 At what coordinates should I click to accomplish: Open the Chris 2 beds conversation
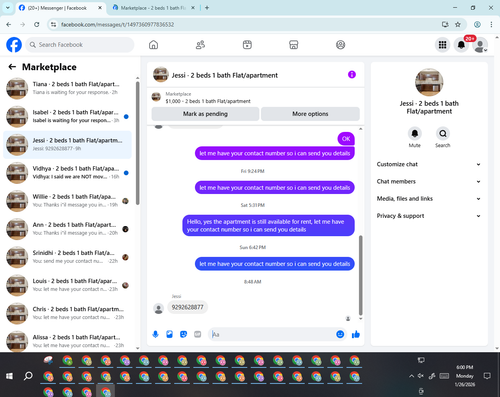click(x=67, y=313)
